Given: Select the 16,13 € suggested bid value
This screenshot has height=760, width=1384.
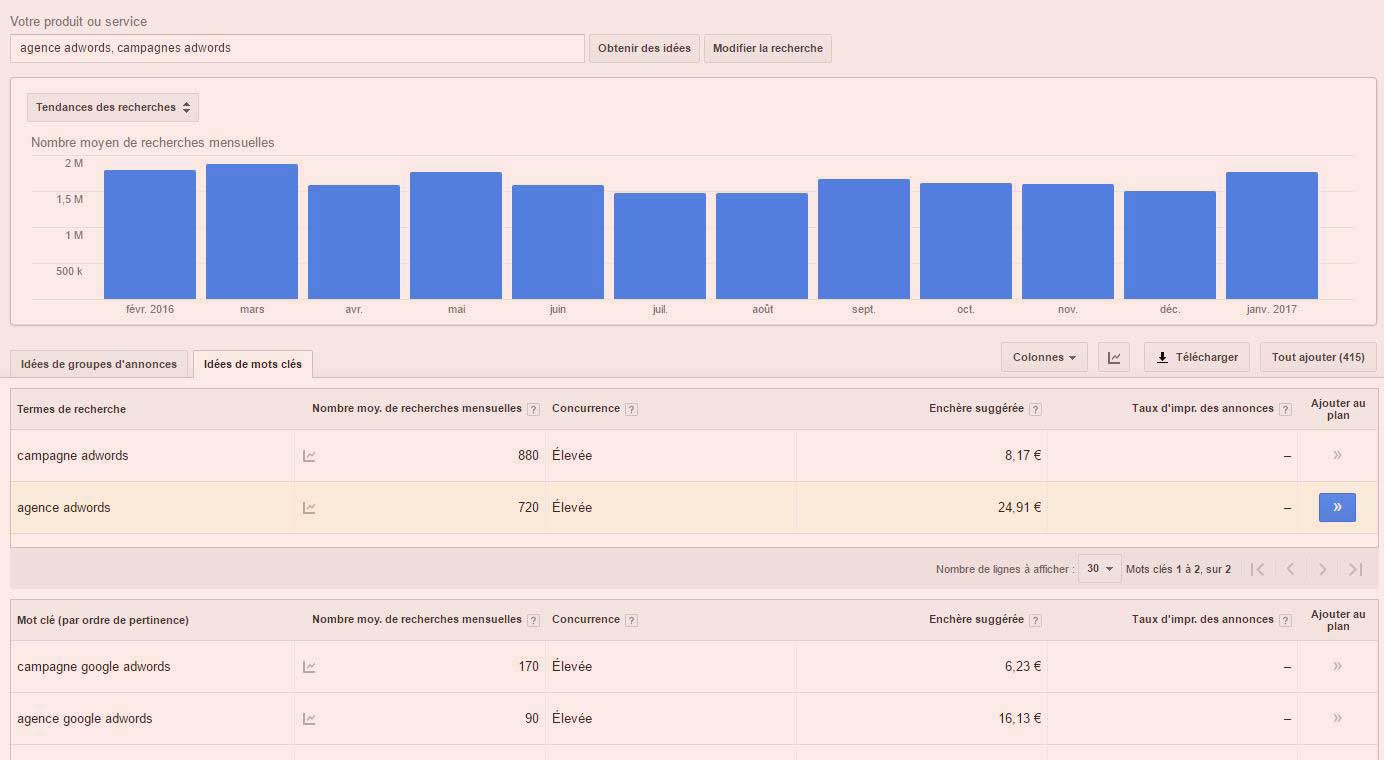Looking at the screenshot, I should click(1019, 719).
